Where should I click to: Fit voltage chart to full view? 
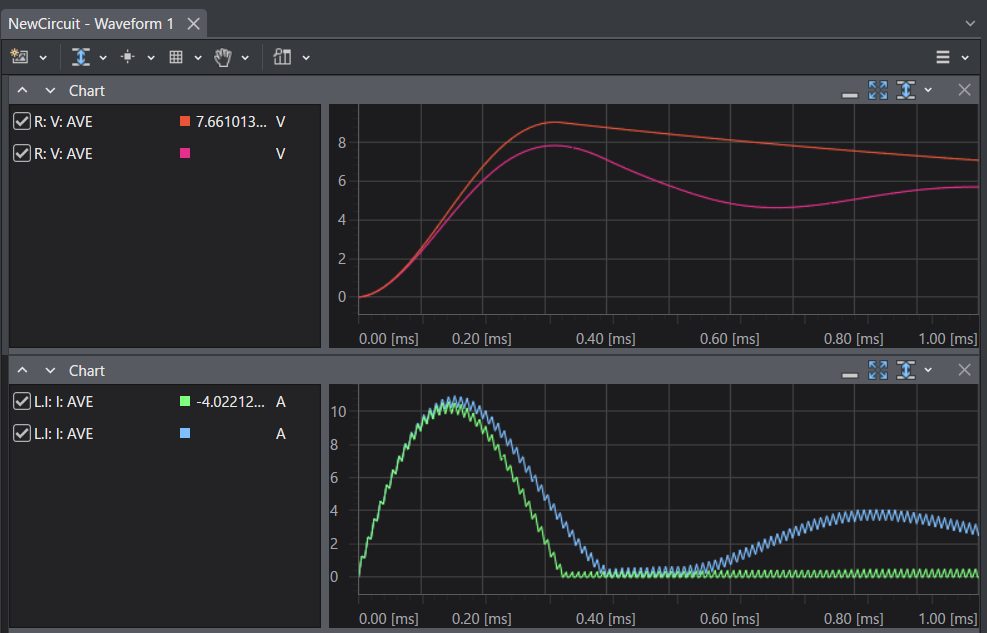[877, 90]
